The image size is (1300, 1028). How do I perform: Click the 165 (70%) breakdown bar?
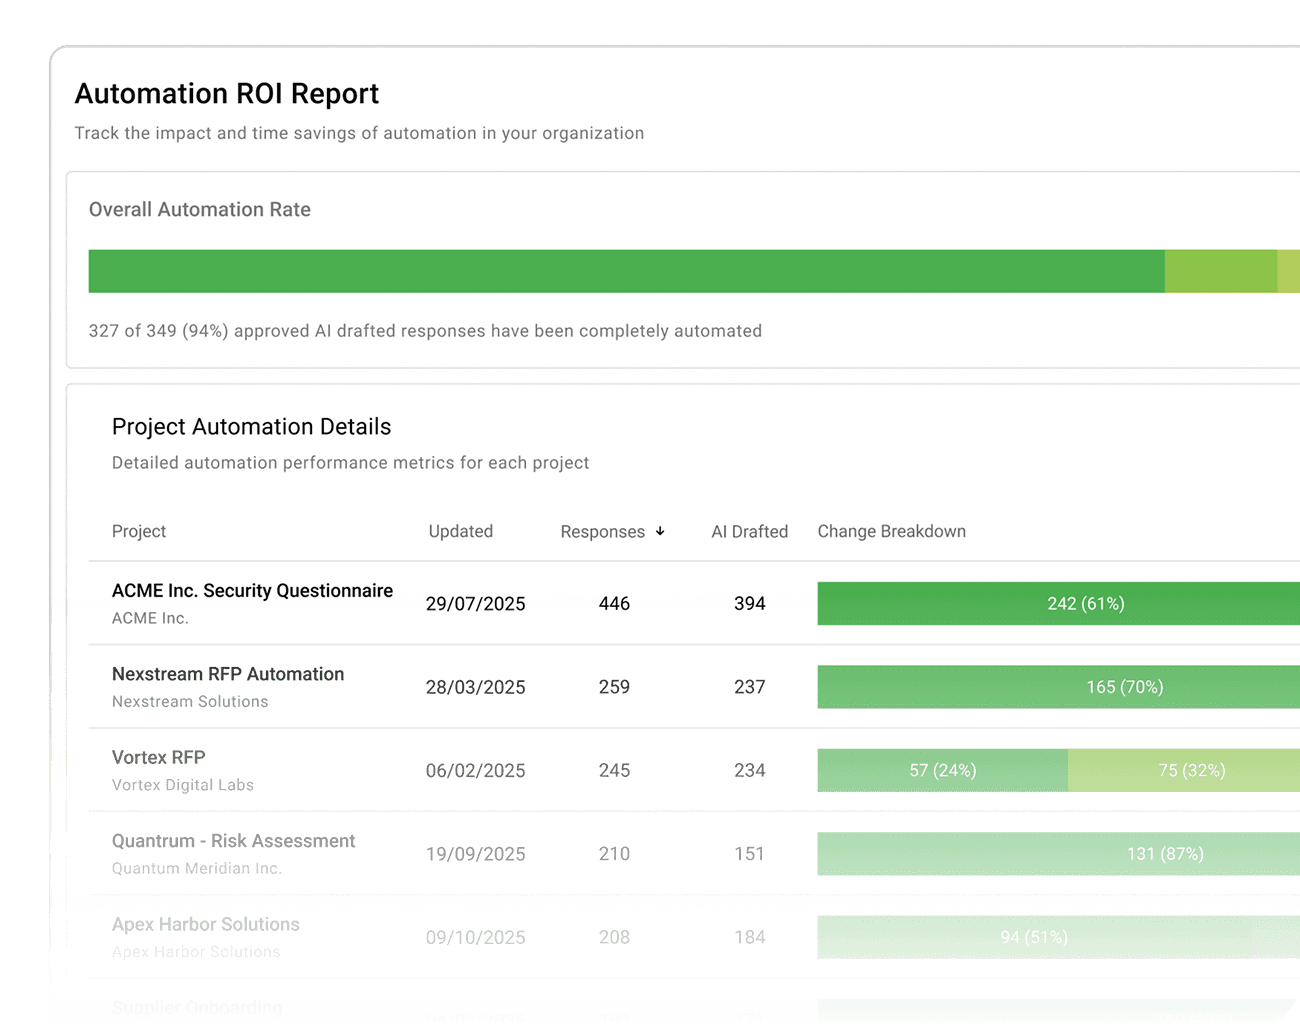tap(1059, 687)
